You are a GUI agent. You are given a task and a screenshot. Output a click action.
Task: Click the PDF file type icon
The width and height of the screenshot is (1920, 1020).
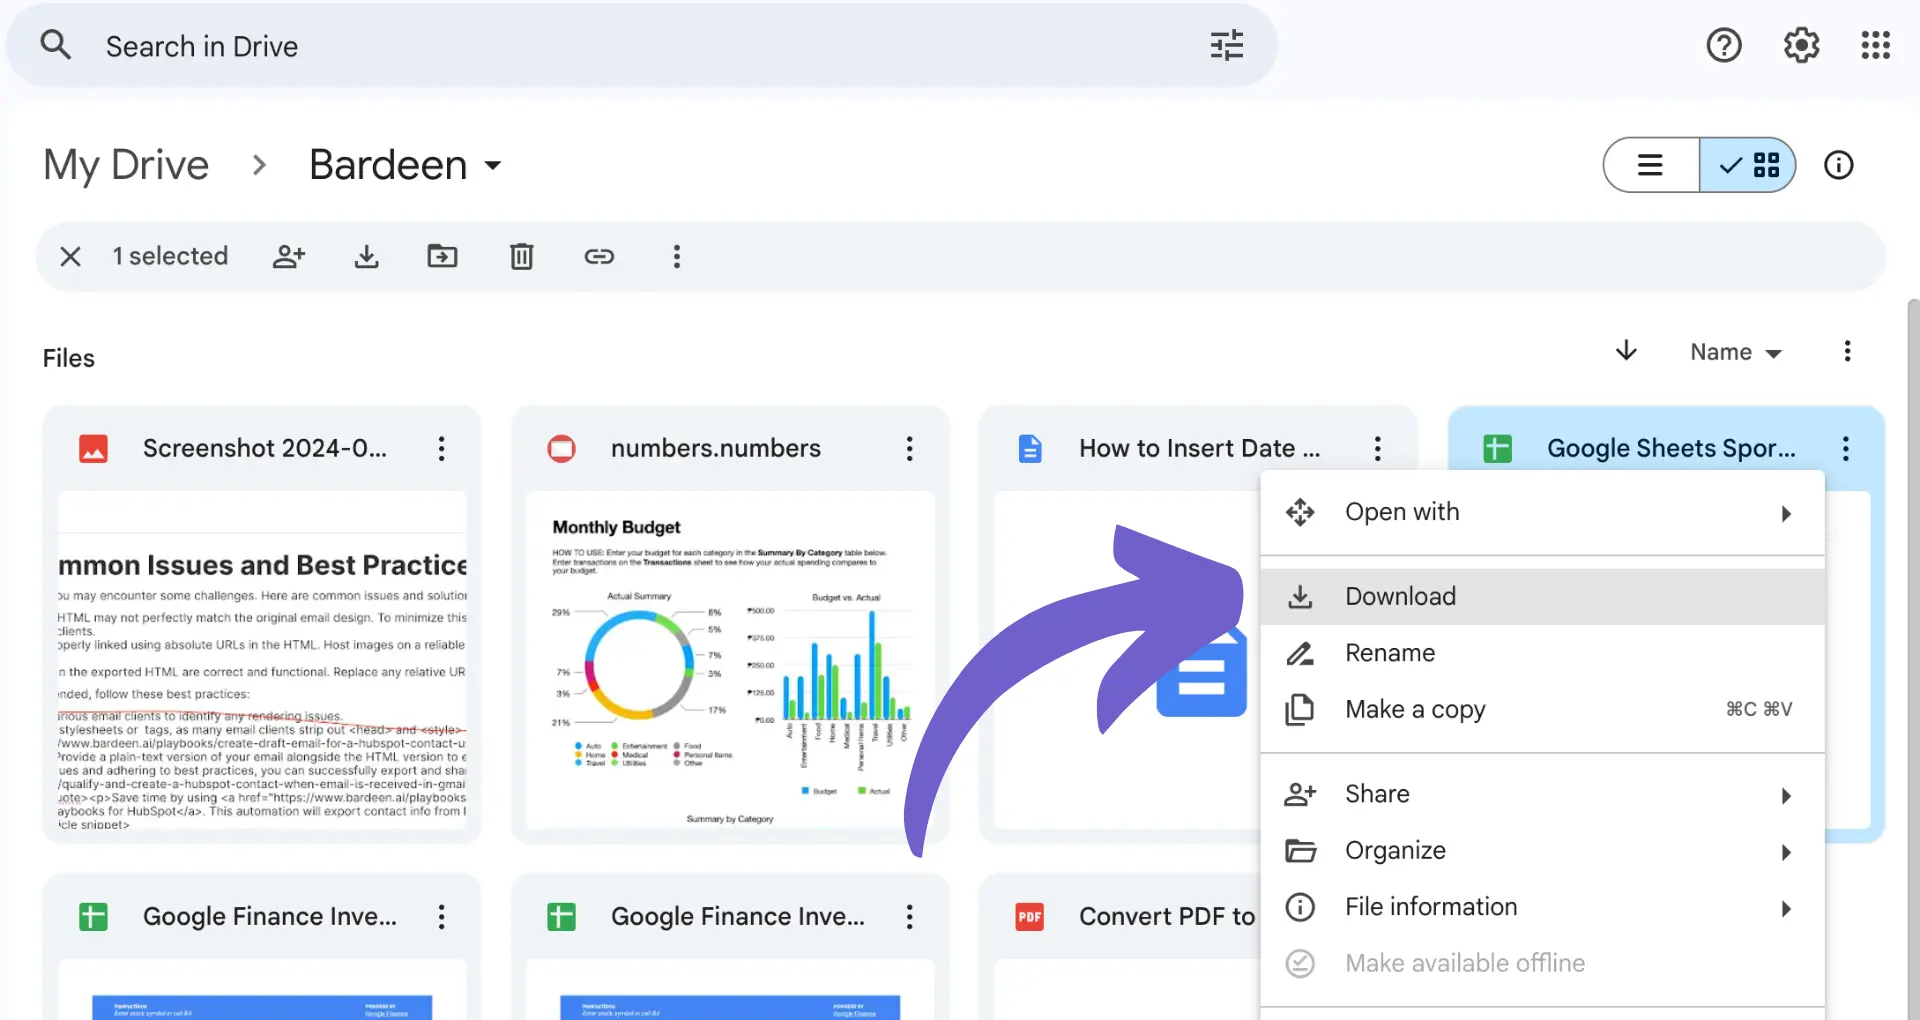tap(1030, 917)
